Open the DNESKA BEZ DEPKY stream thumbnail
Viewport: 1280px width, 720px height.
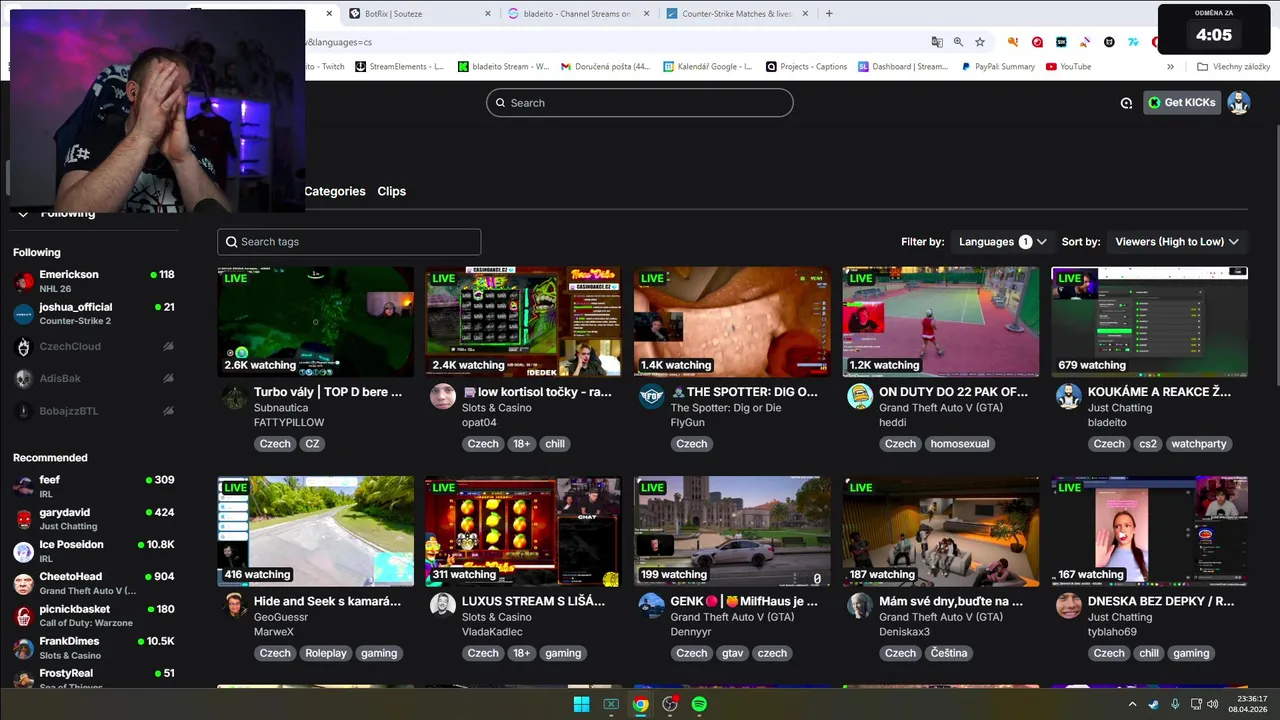[x=1149, y=531]
